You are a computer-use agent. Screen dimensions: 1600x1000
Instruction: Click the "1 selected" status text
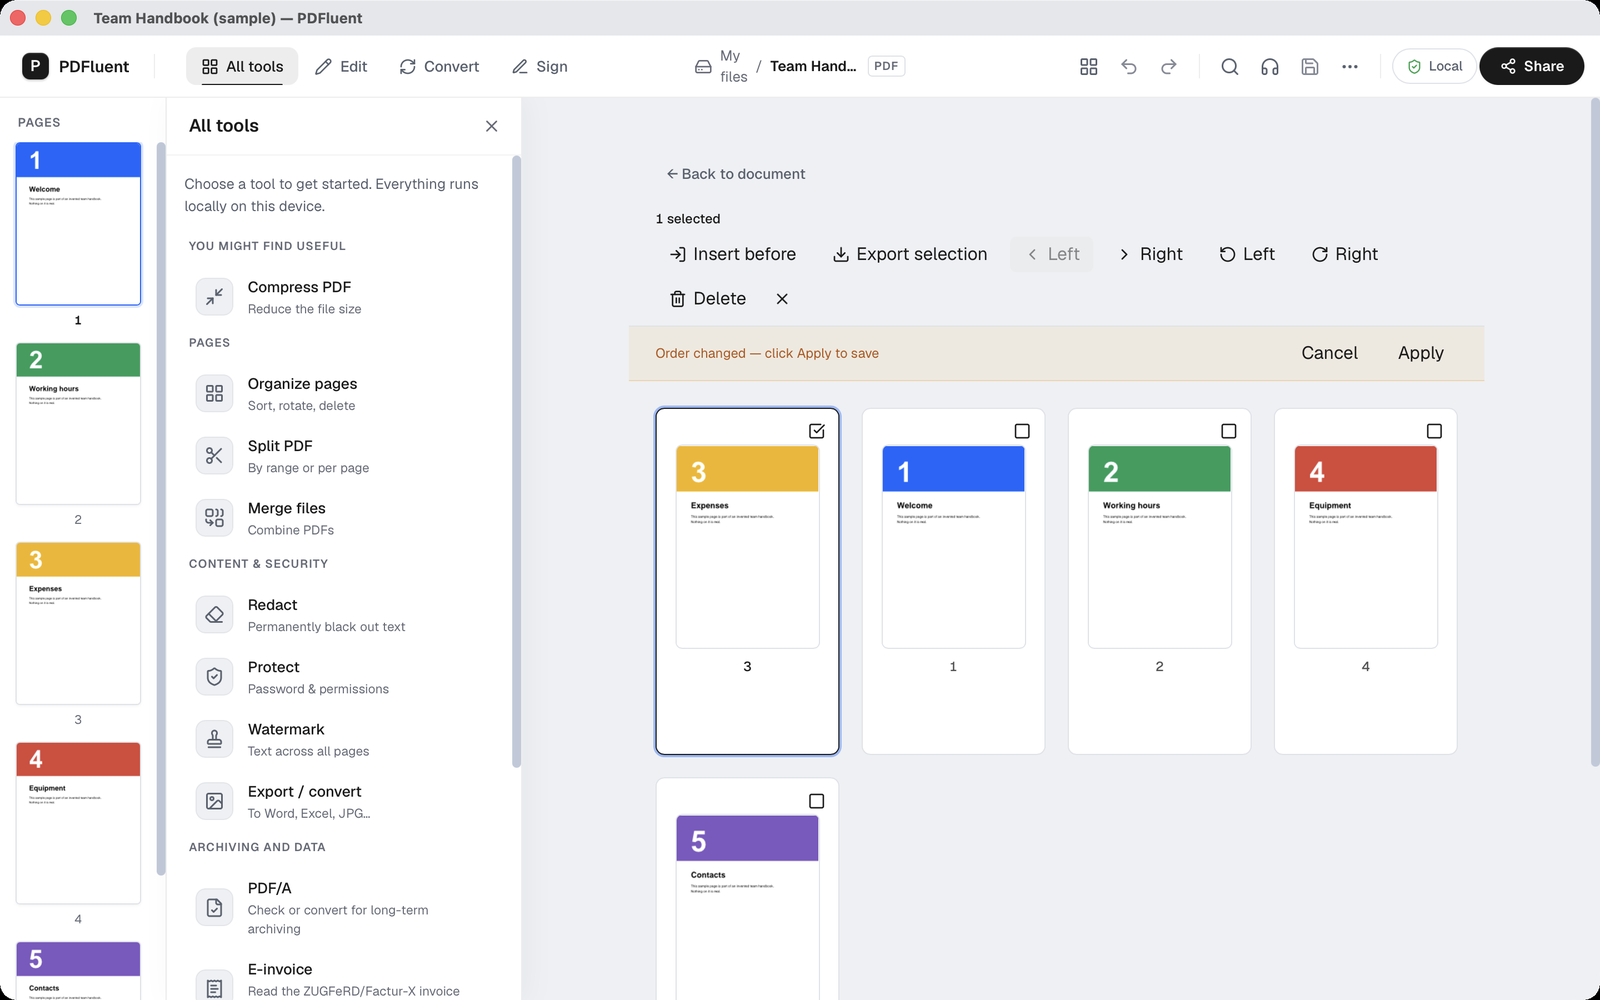tap(688, 219)
